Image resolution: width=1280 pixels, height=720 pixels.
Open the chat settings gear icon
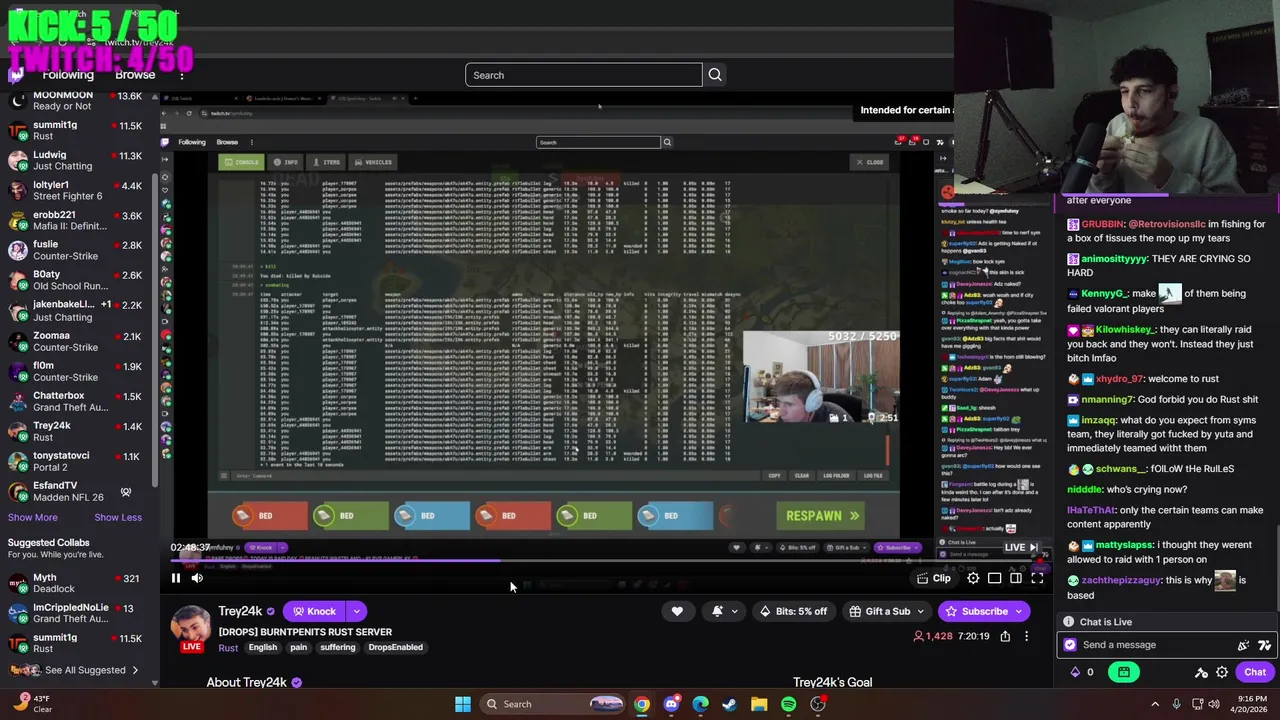tap(1221, 673)
